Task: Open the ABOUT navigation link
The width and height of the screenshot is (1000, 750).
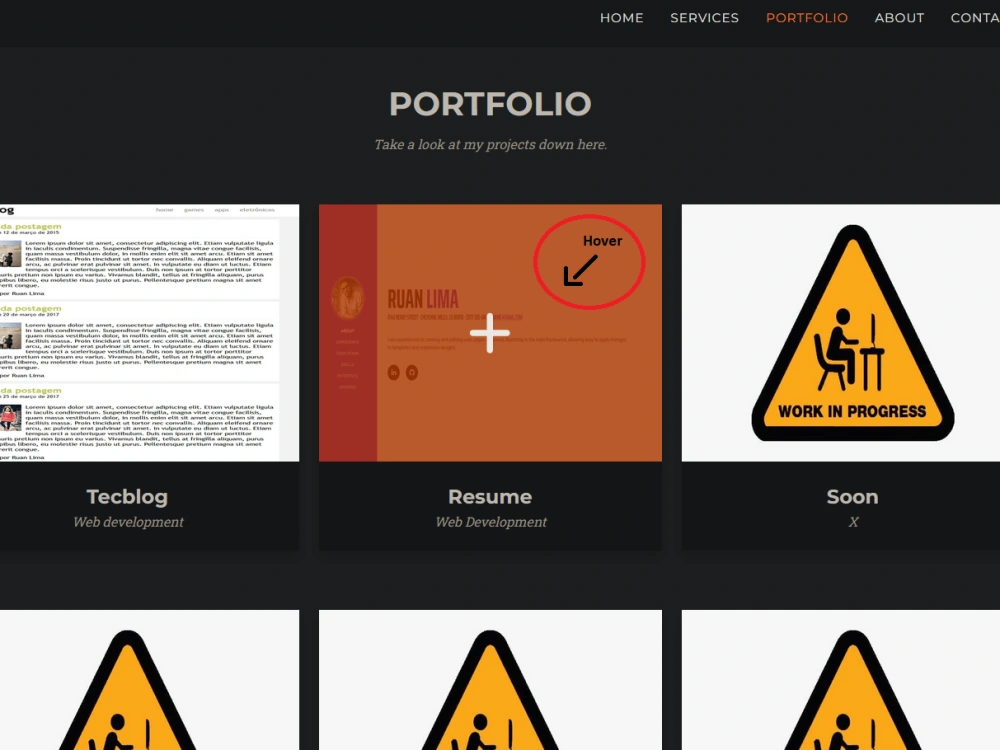Action: coord(899,18)
